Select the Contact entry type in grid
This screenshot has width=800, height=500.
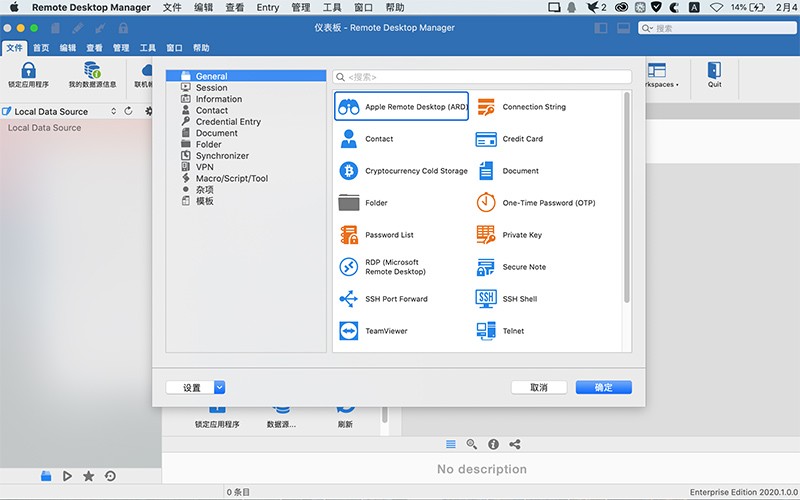click(x=366, y=139)
